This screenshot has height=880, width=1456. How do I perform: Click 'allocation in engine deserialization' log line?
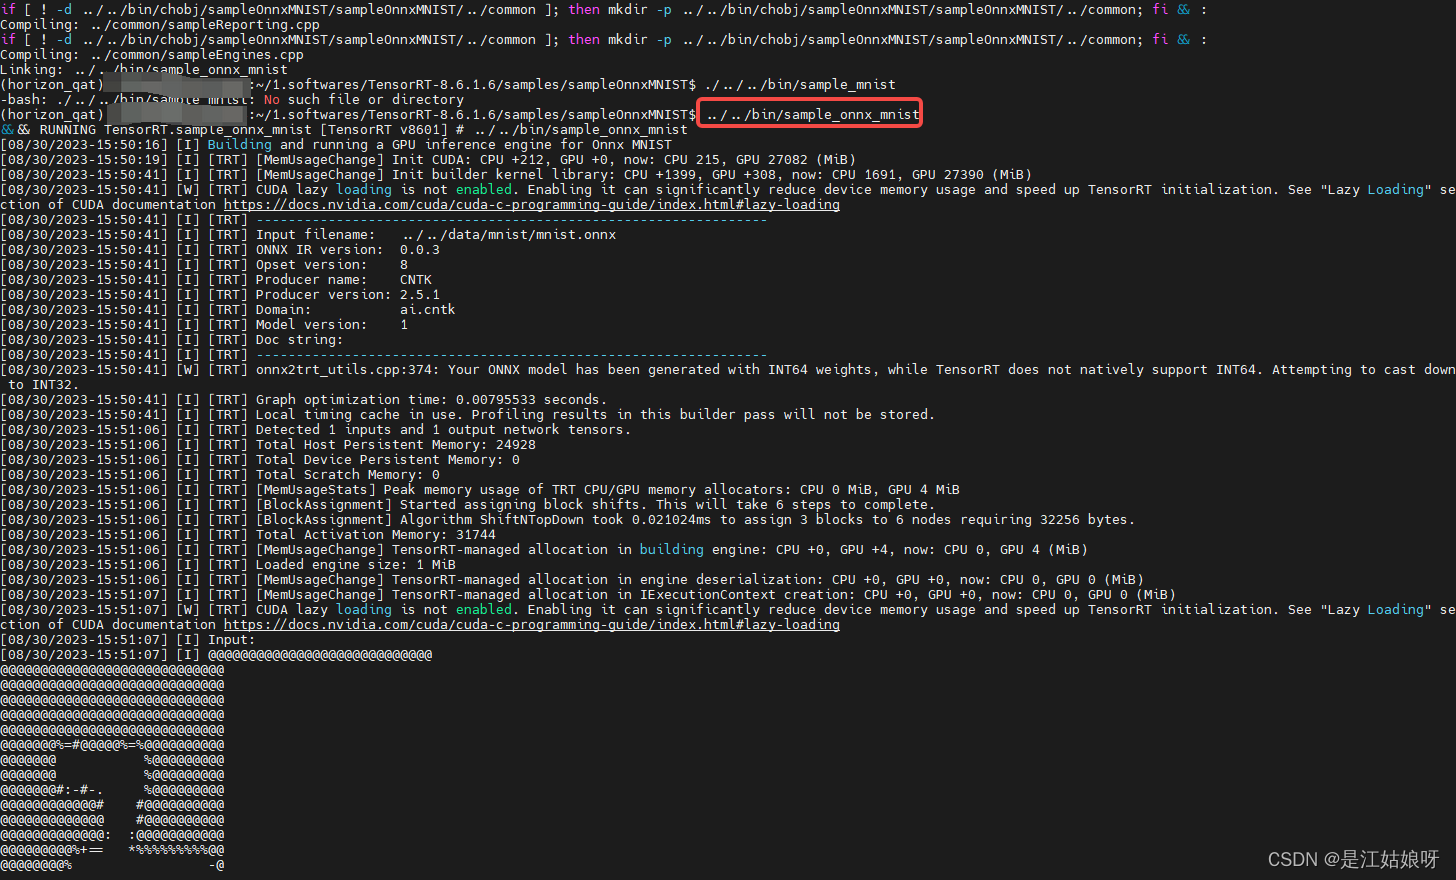pyautogui.click(x=572, y=580)
